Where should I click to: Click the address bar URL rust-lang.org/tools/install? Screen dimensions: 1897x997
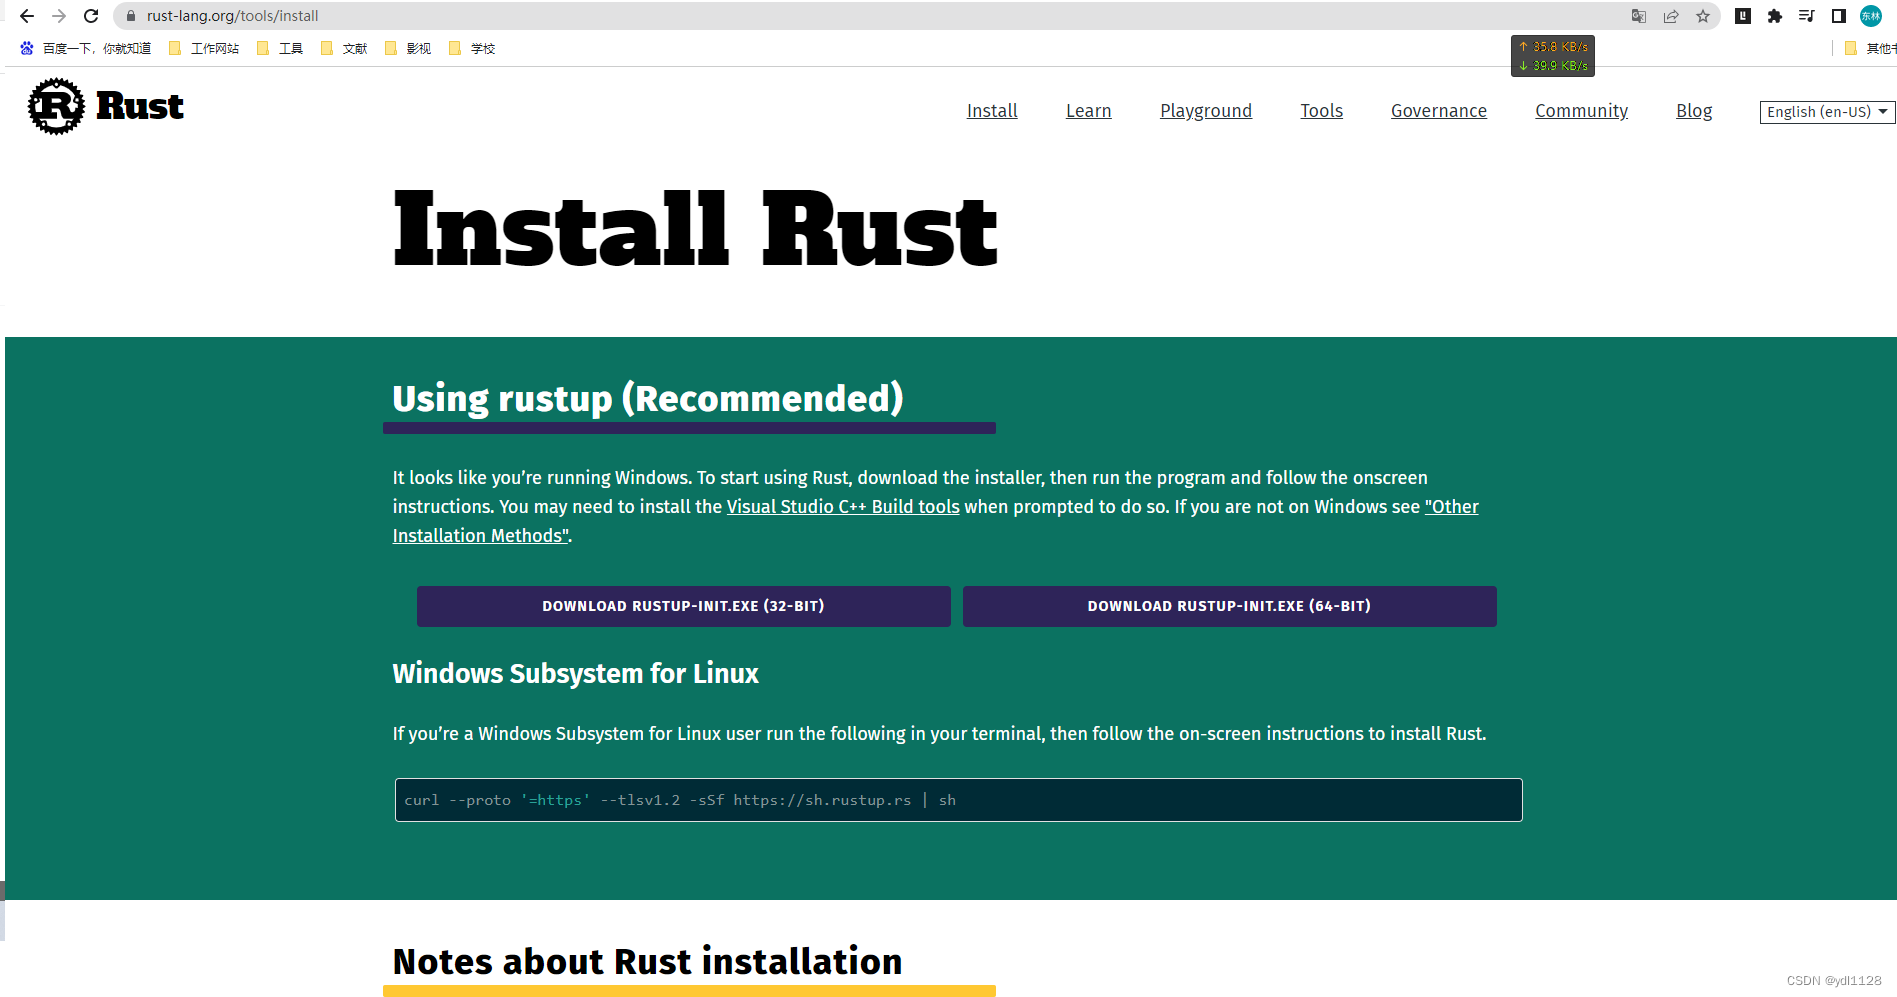click(x=232, y=16)
